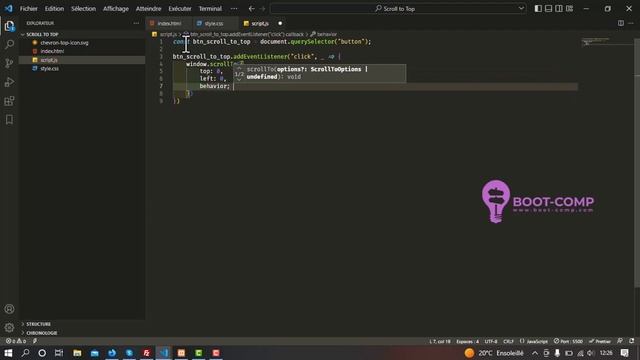Go forward using the right arrow
640x360 pixels.
pos(262,9)
